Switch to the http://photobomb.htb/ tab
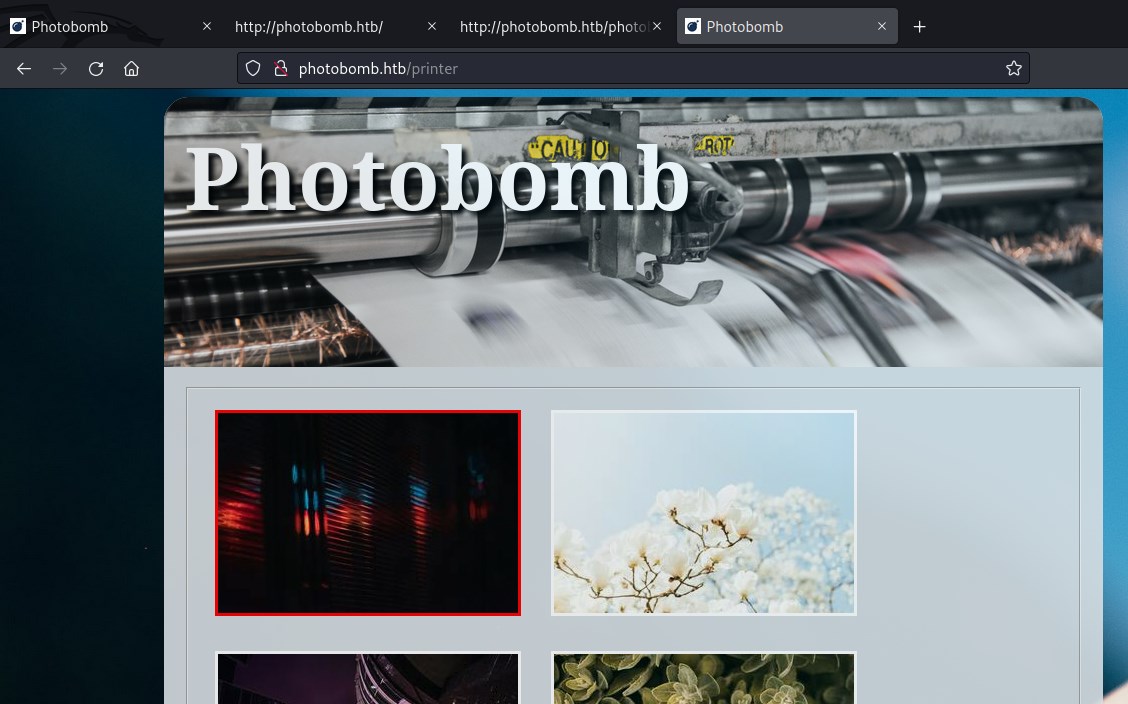 [x=310, y=27]
